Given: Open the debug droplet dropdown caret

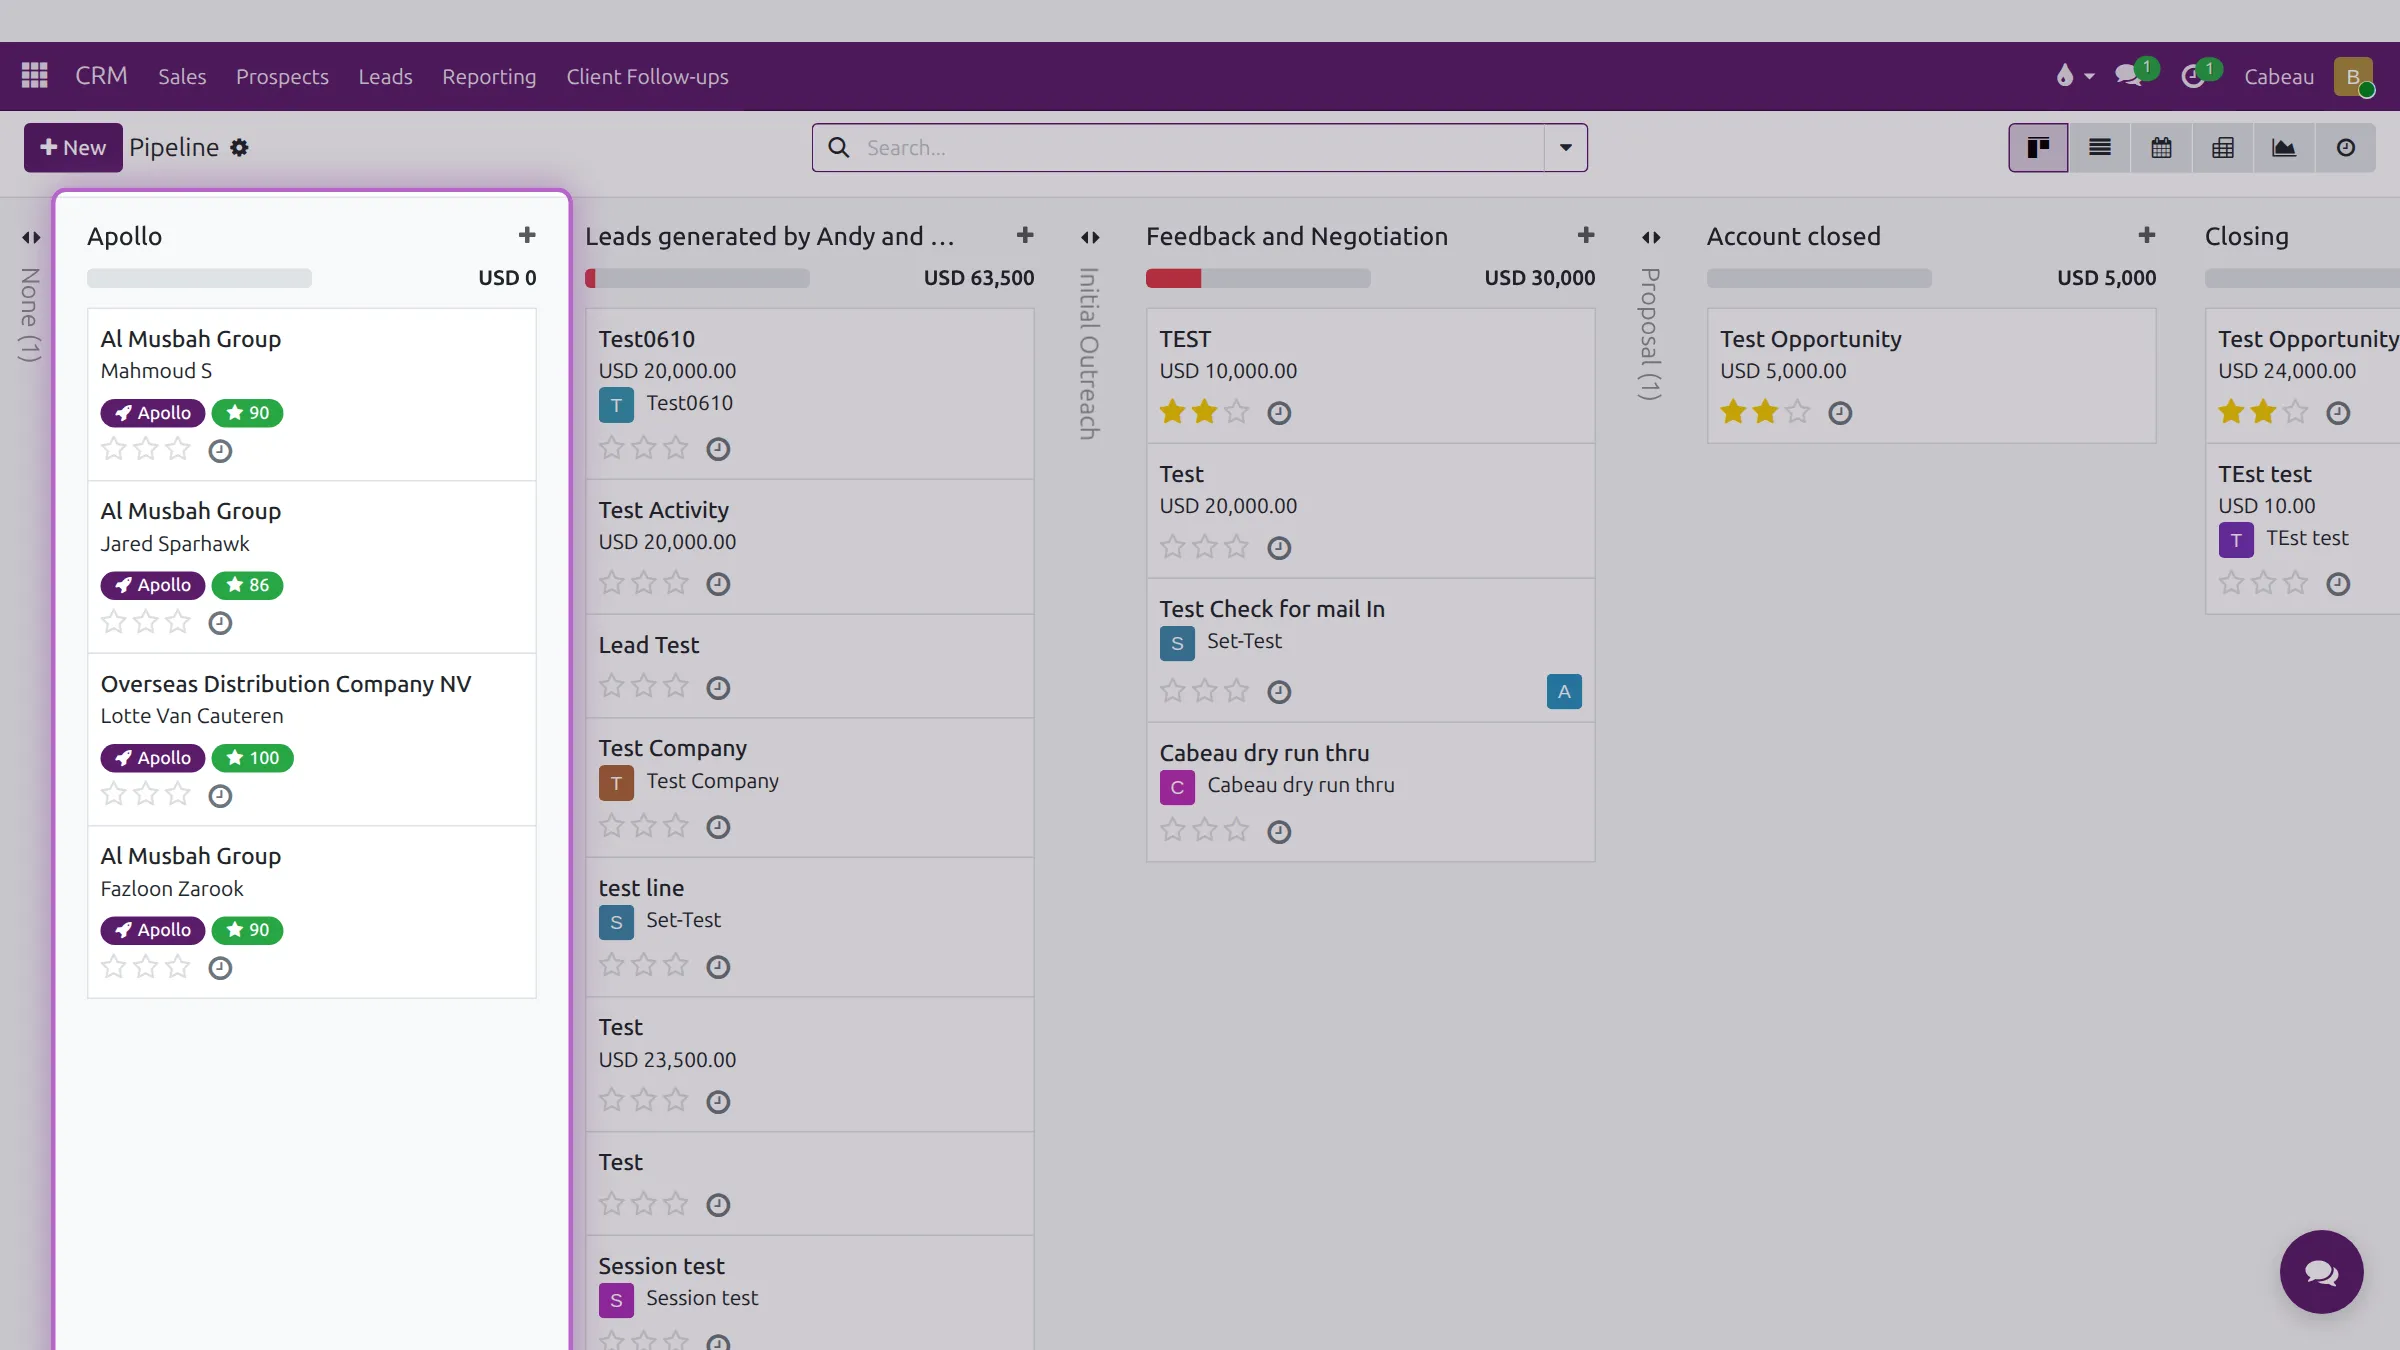Looking at the screenshot, I should pyautogui.click(x=2089, y=77).
